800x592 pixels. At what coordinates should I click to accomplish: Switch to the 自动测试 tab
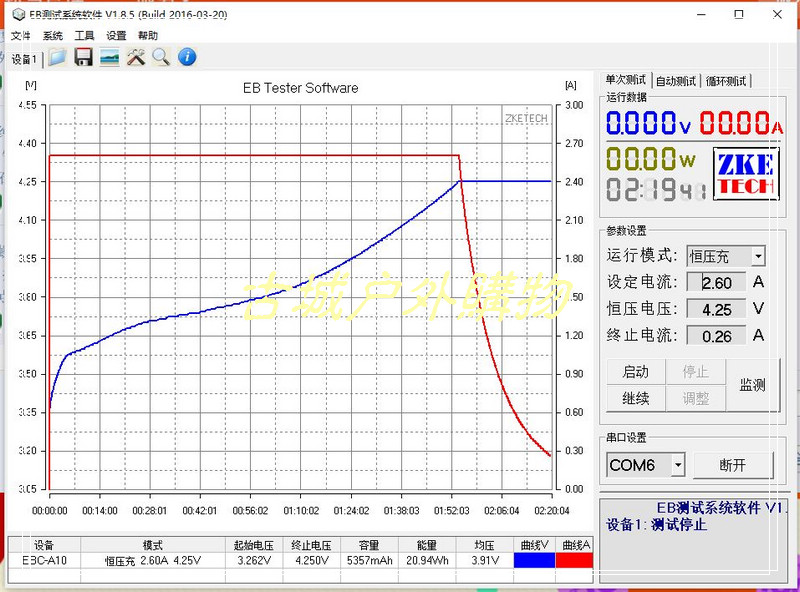[x=676, y=81]
